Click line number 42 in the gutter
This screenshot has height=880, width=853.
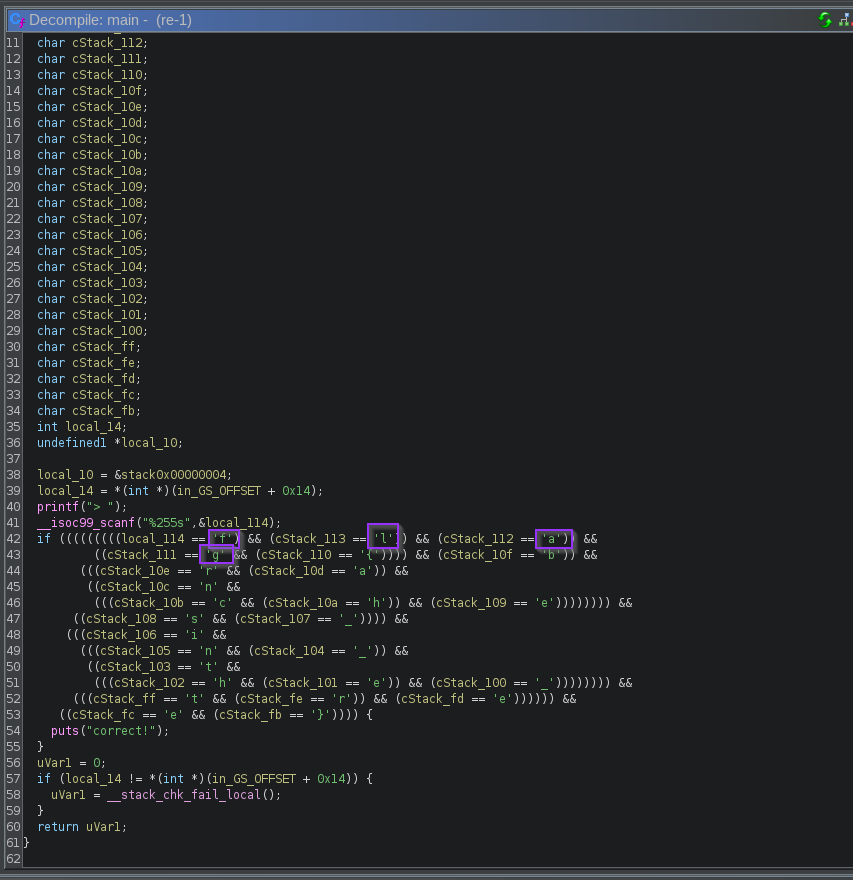tap(12, 539)
